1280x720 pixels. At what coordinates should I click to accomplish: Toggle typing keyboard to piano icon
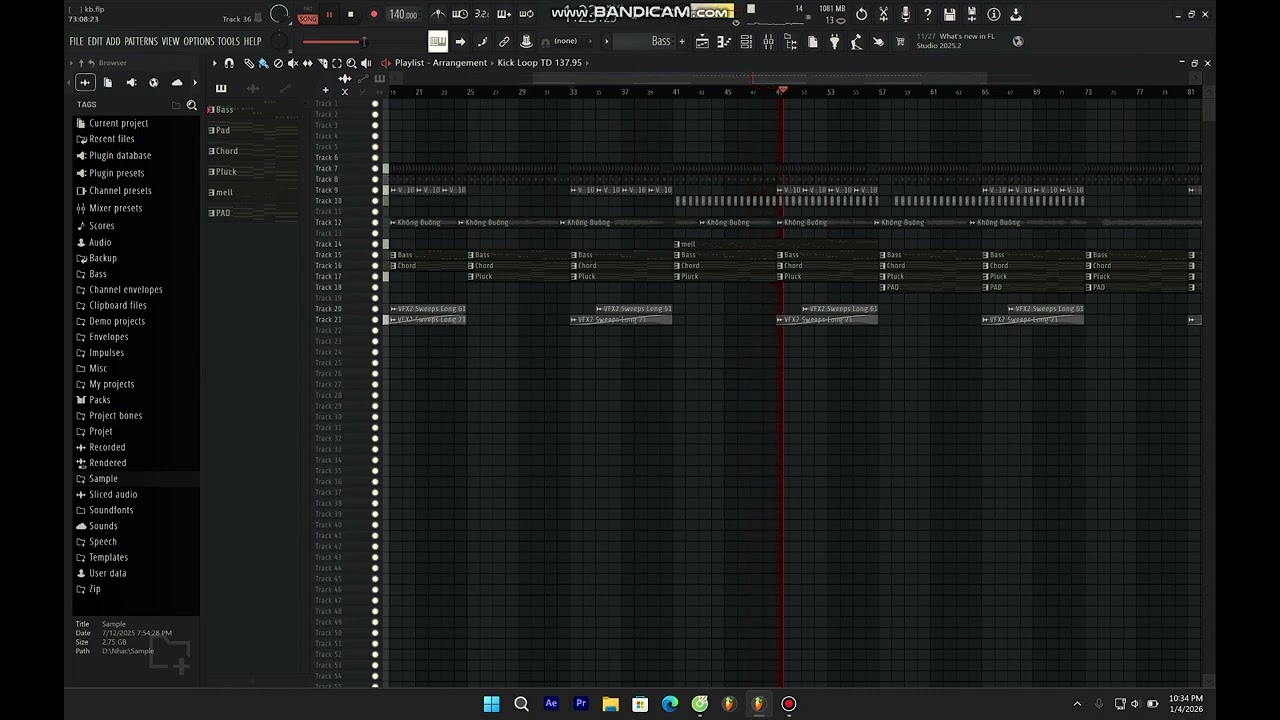pos(438,41)
